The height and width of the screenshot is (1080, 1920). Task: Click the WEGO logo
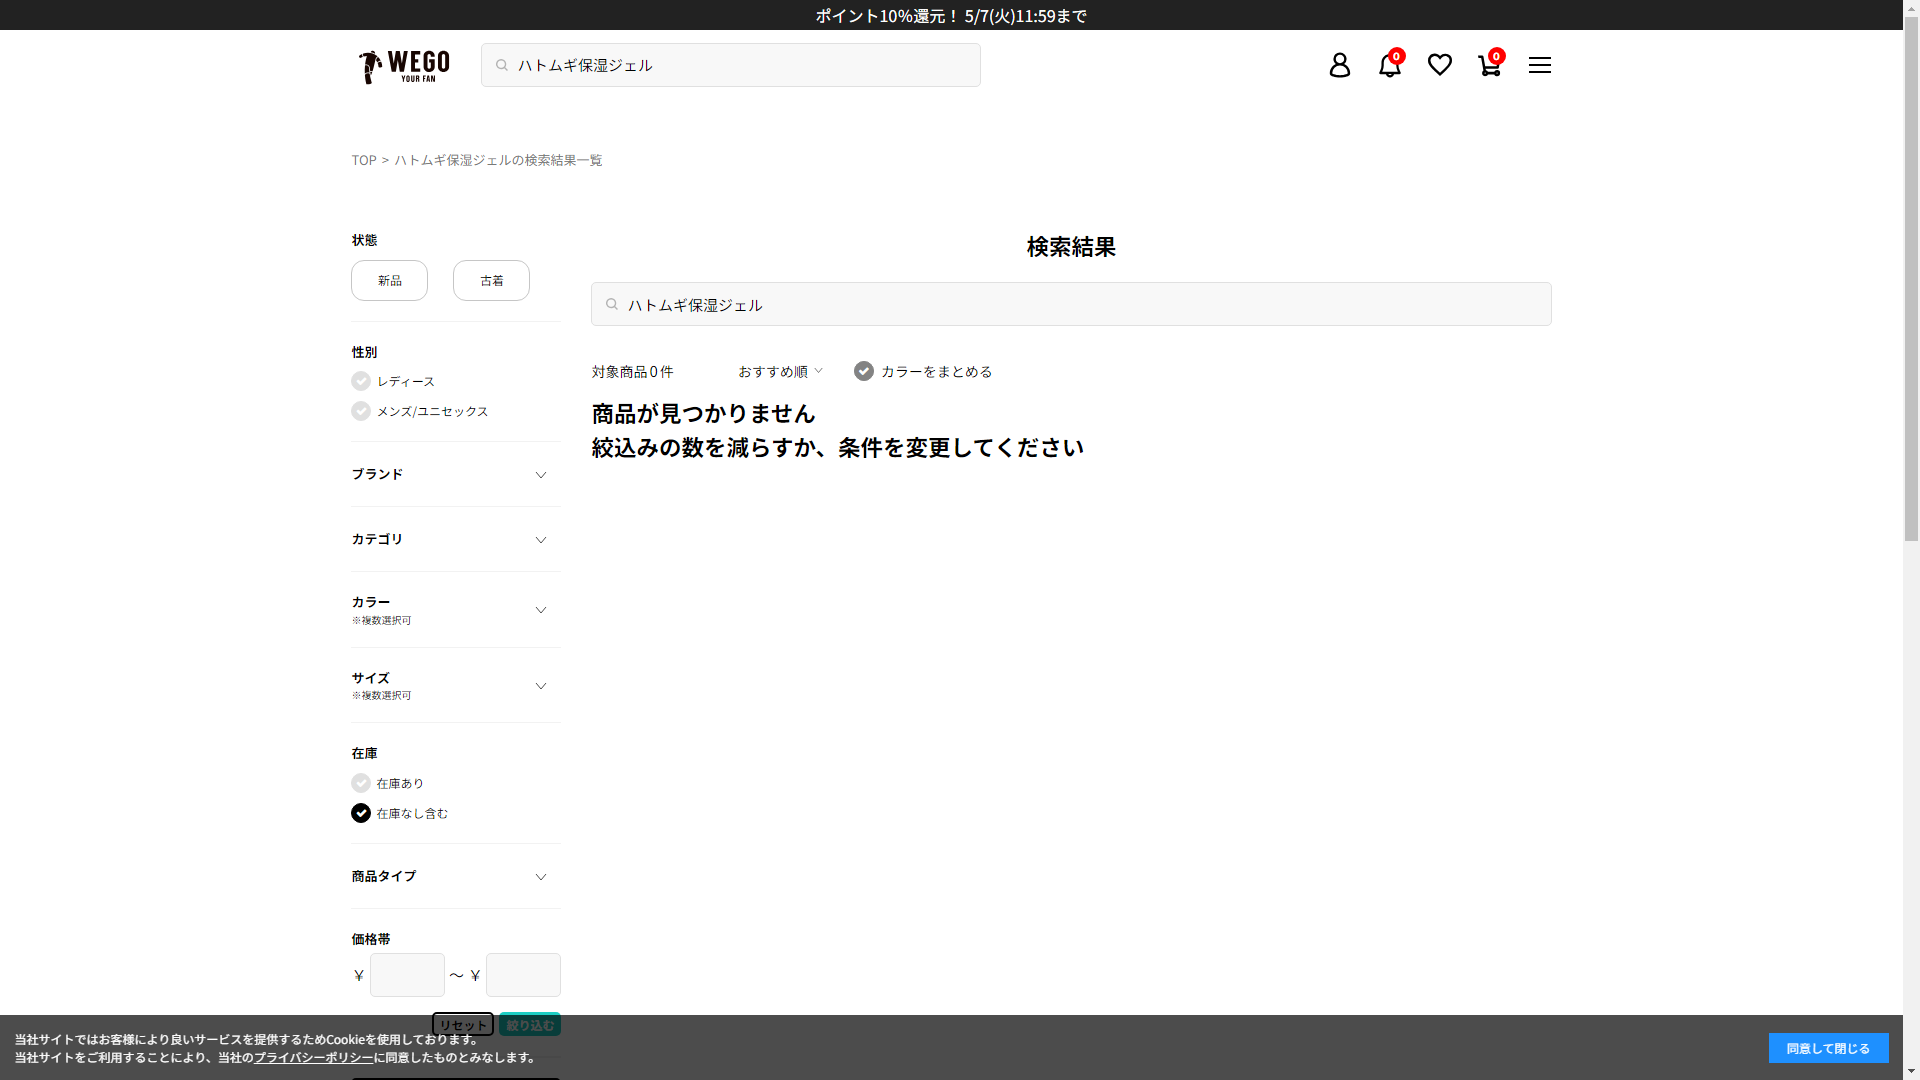coord(404,66)
